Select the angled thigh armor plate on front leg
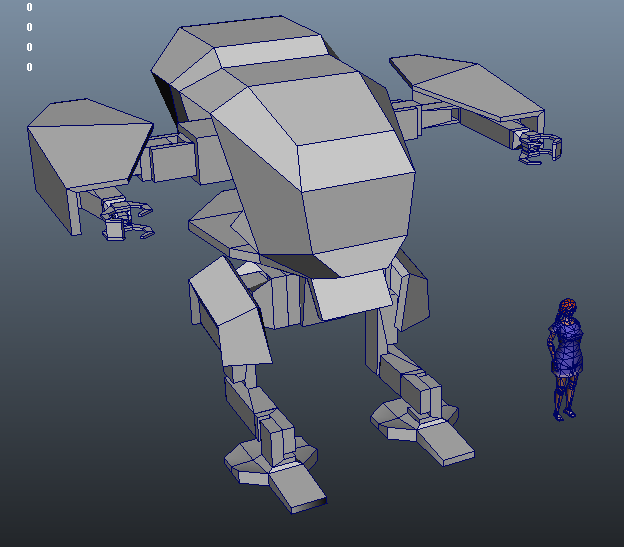 click(230, 312)
